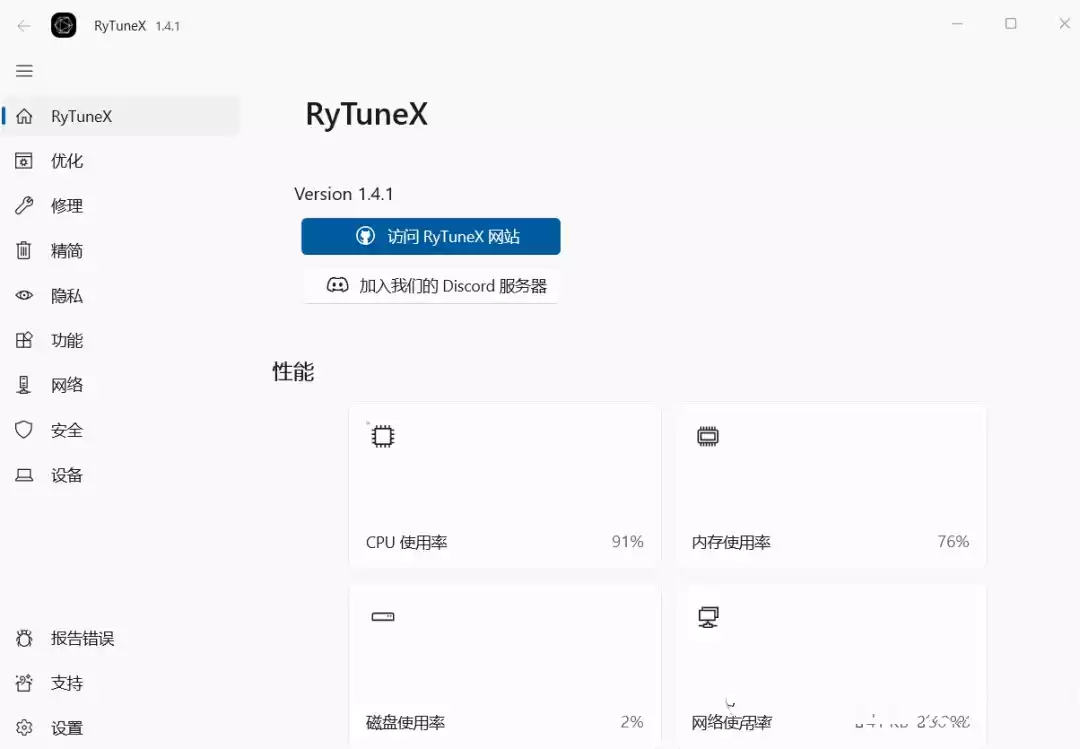Click the CPU chip icon on the usage card

coord(382,435)
